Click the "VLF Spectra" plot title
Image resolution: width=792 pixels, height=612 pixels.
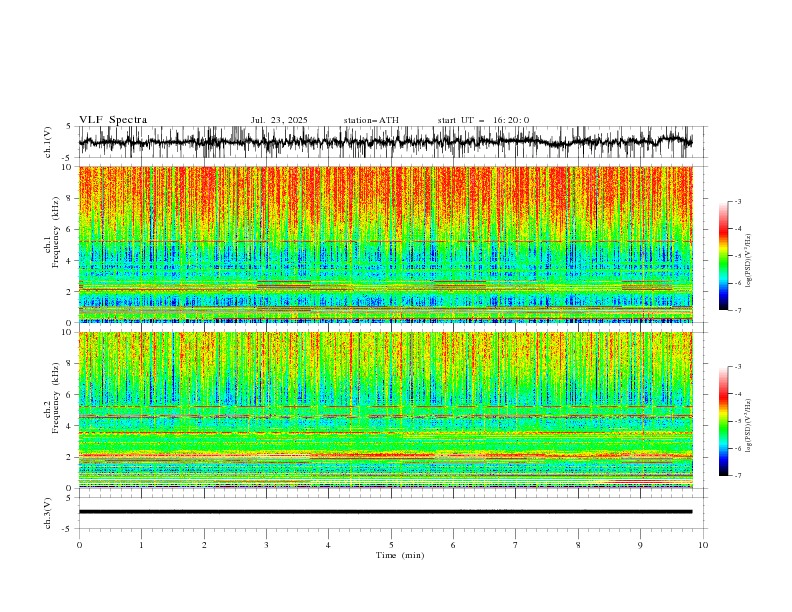[113, 120]
